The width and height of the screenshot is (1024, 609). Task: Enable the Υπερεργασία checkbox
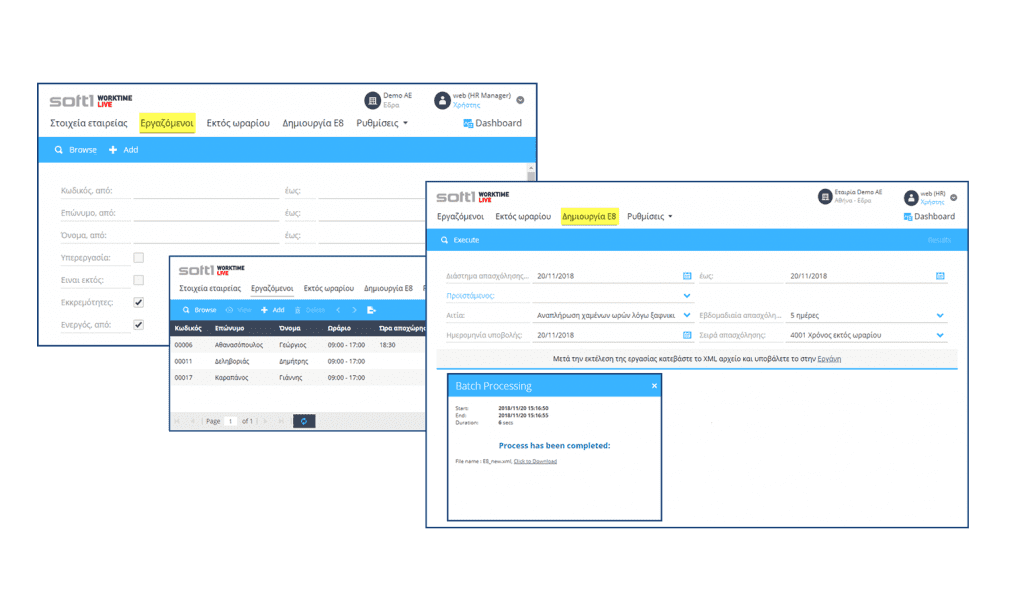(x=139, y=258)
